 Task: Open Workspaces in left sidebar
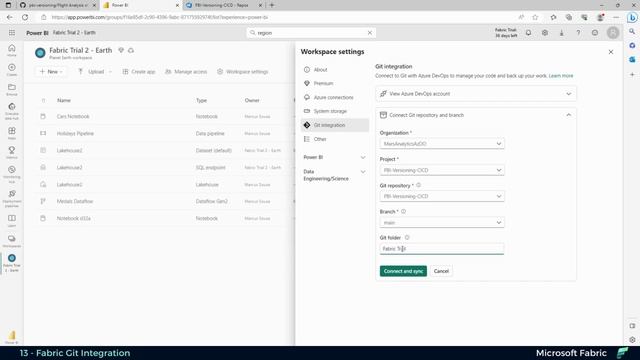[12, 241]
